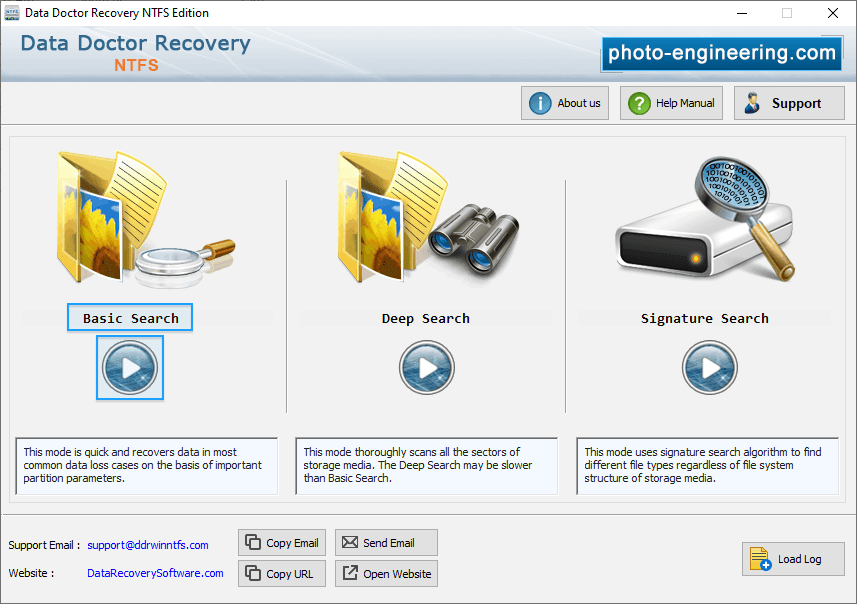The image size is (857, 604).
Task: Click the Support button
Action: (x=789, y=103)
